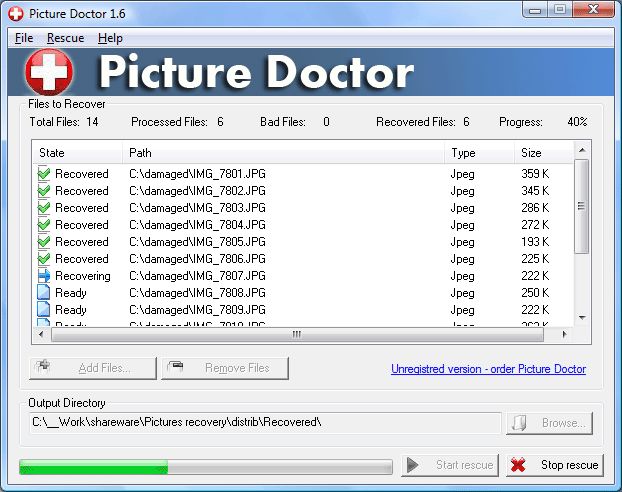Click the 272 K size value
The width and height of the screenshot is (622, 492).
pyautogui.click(x=535, y=225)
